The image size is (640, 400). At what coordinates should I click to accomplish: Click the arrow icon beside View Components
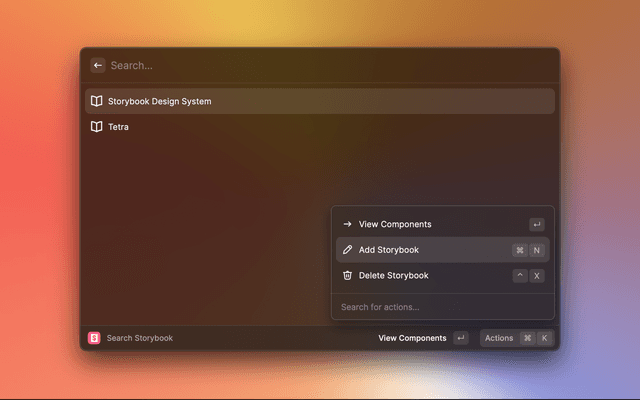(347, 224)
